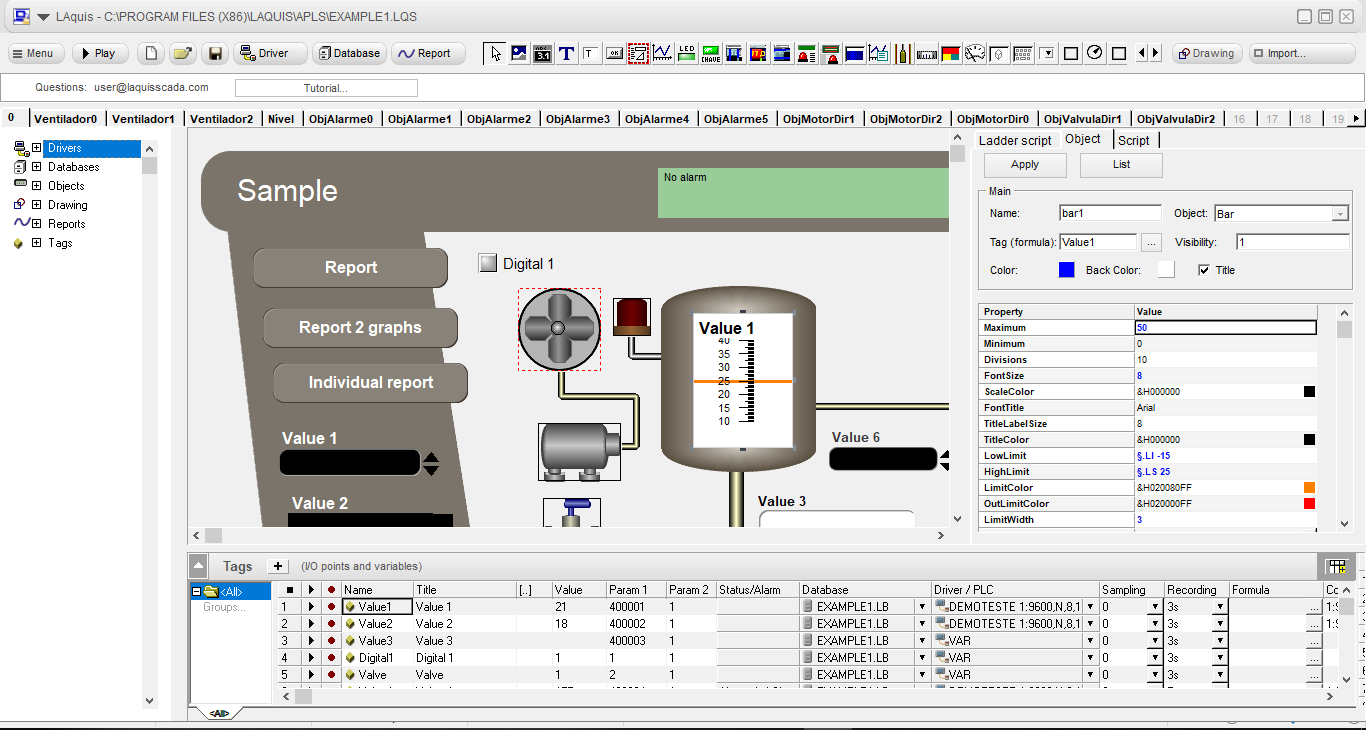
Task: Toggle play arrow for Valve row
Action: coord(311,675)
